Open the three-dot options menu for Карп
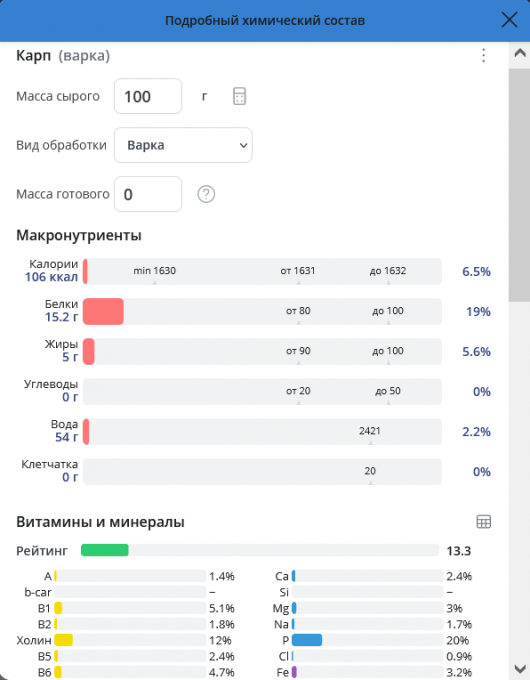The image size is (530, 680). point(484,56)
